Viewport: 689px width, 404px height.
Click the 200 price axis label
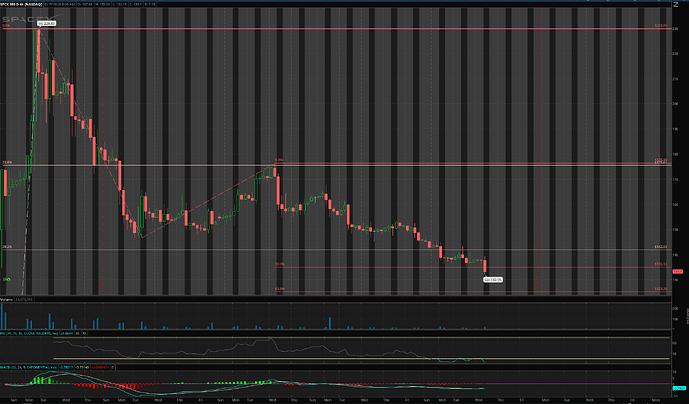675,104
